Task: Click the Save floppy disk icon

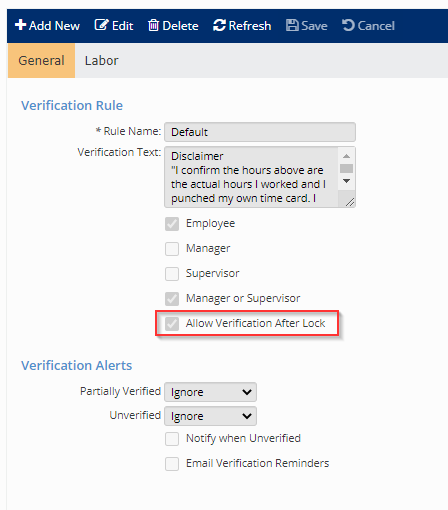Action: click(x=292, y=25)
